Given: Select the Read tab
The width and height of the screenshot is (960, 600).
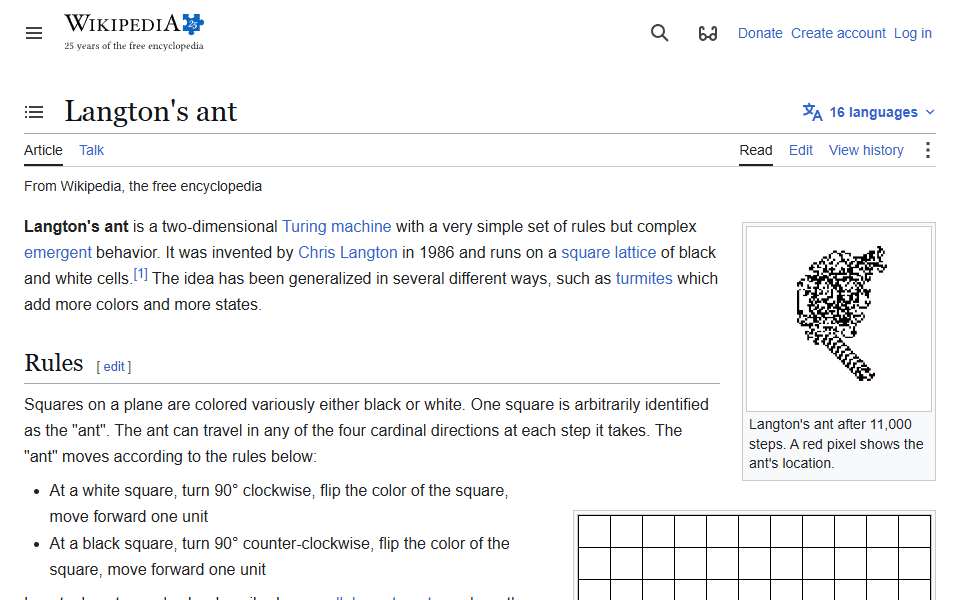Looking at the screenshot, I should (x=756, y=151).
